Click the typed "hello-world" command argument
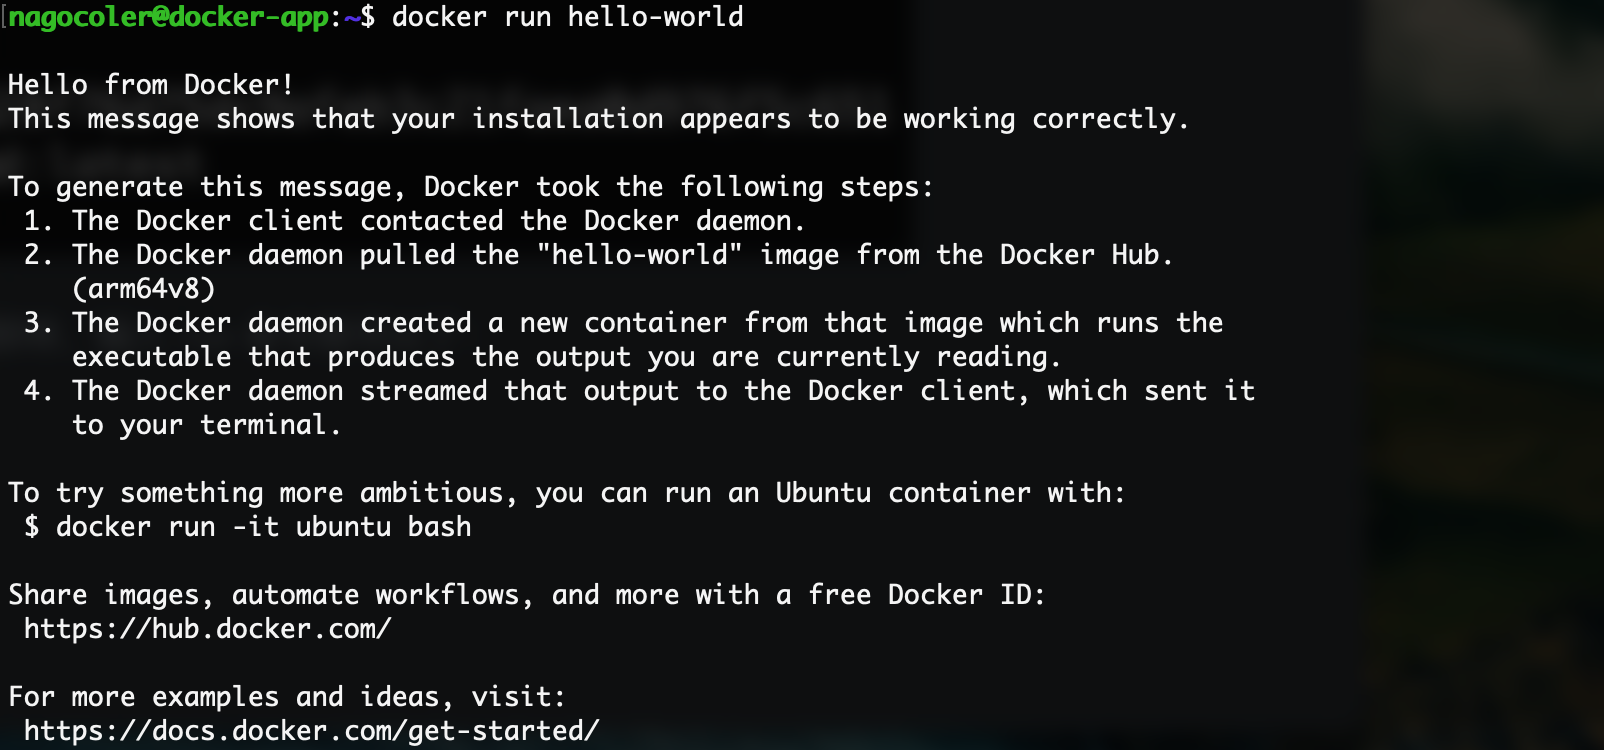1604x750 pixels. tap(655, 17)
